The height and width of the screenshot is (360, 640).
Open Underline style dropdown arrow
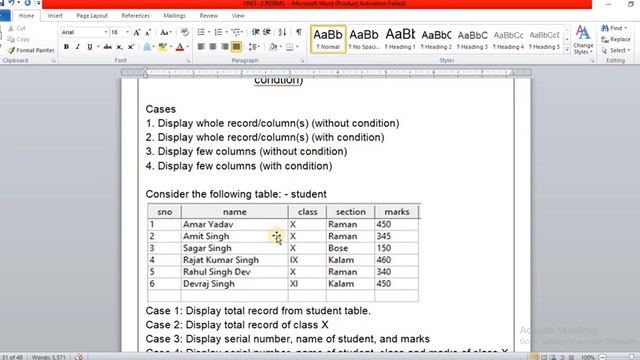click(98, 47)
